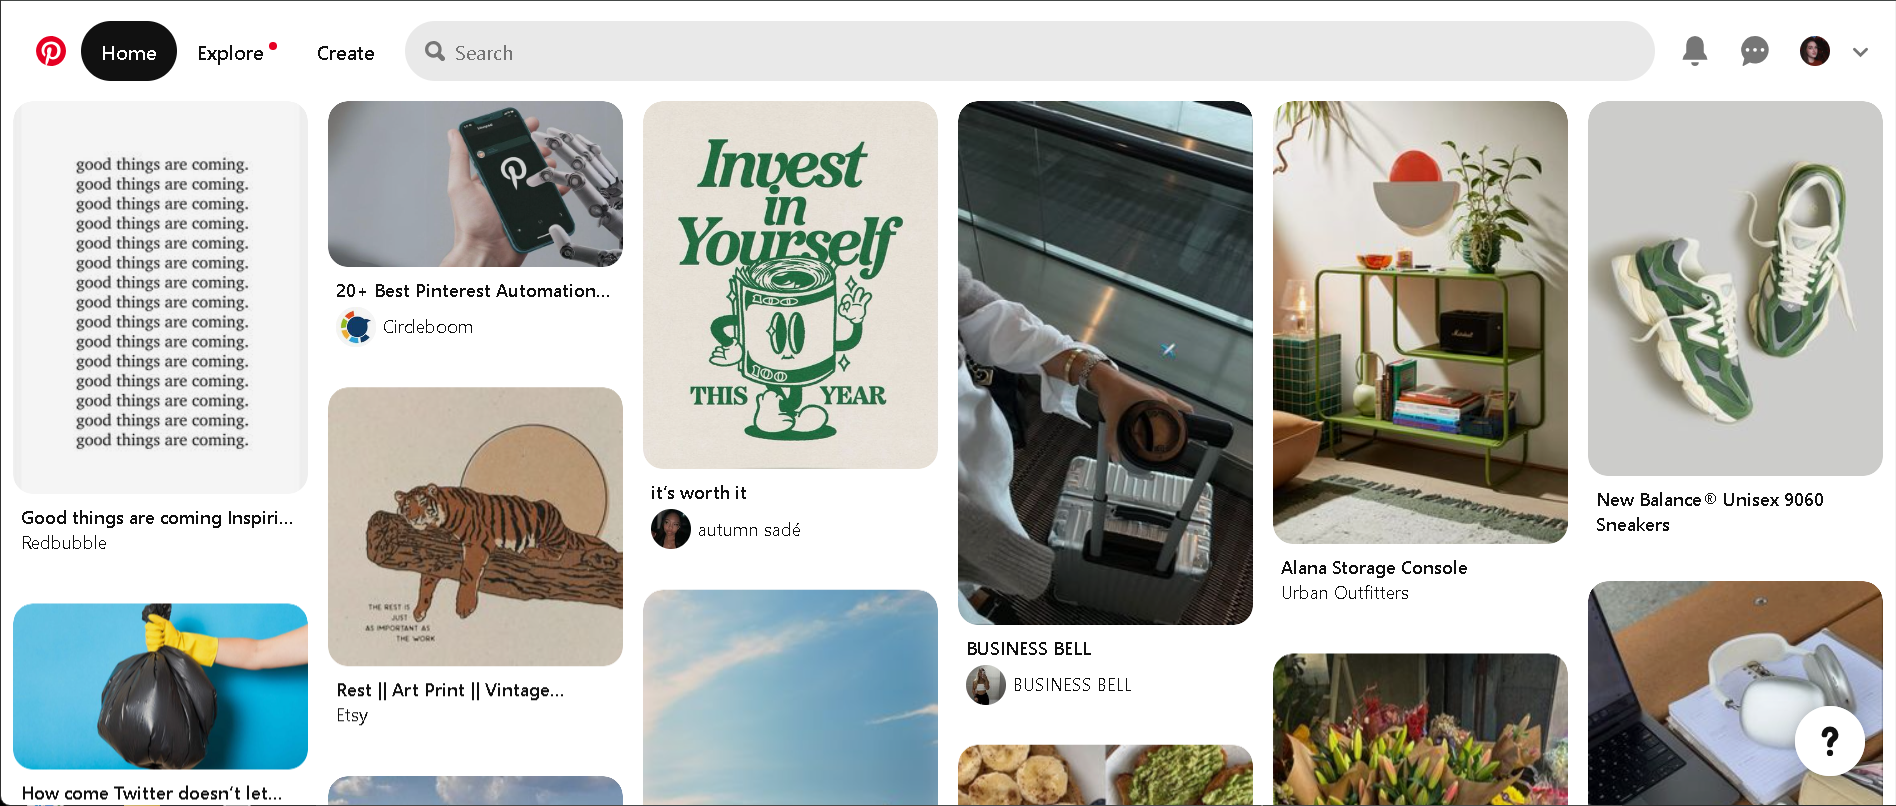
Task: Click the Create menu item
Action: tap(345, 52)
